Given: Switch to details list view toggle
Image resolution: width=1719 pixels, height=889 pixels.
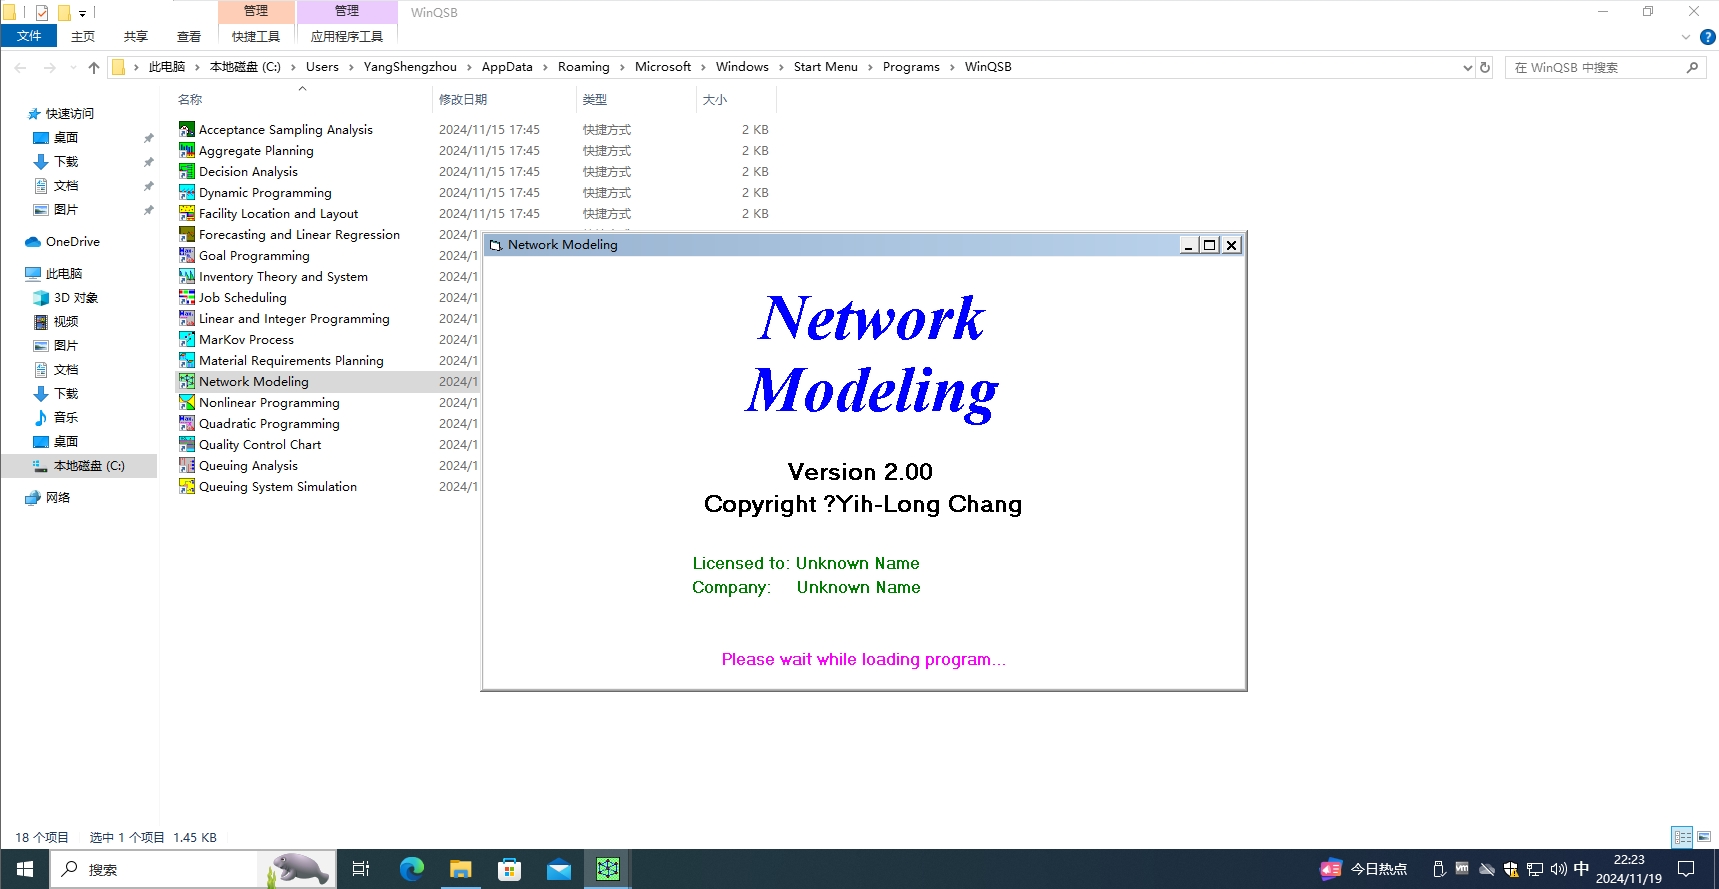Looking at the screenshot, I should coord(1682,837).
